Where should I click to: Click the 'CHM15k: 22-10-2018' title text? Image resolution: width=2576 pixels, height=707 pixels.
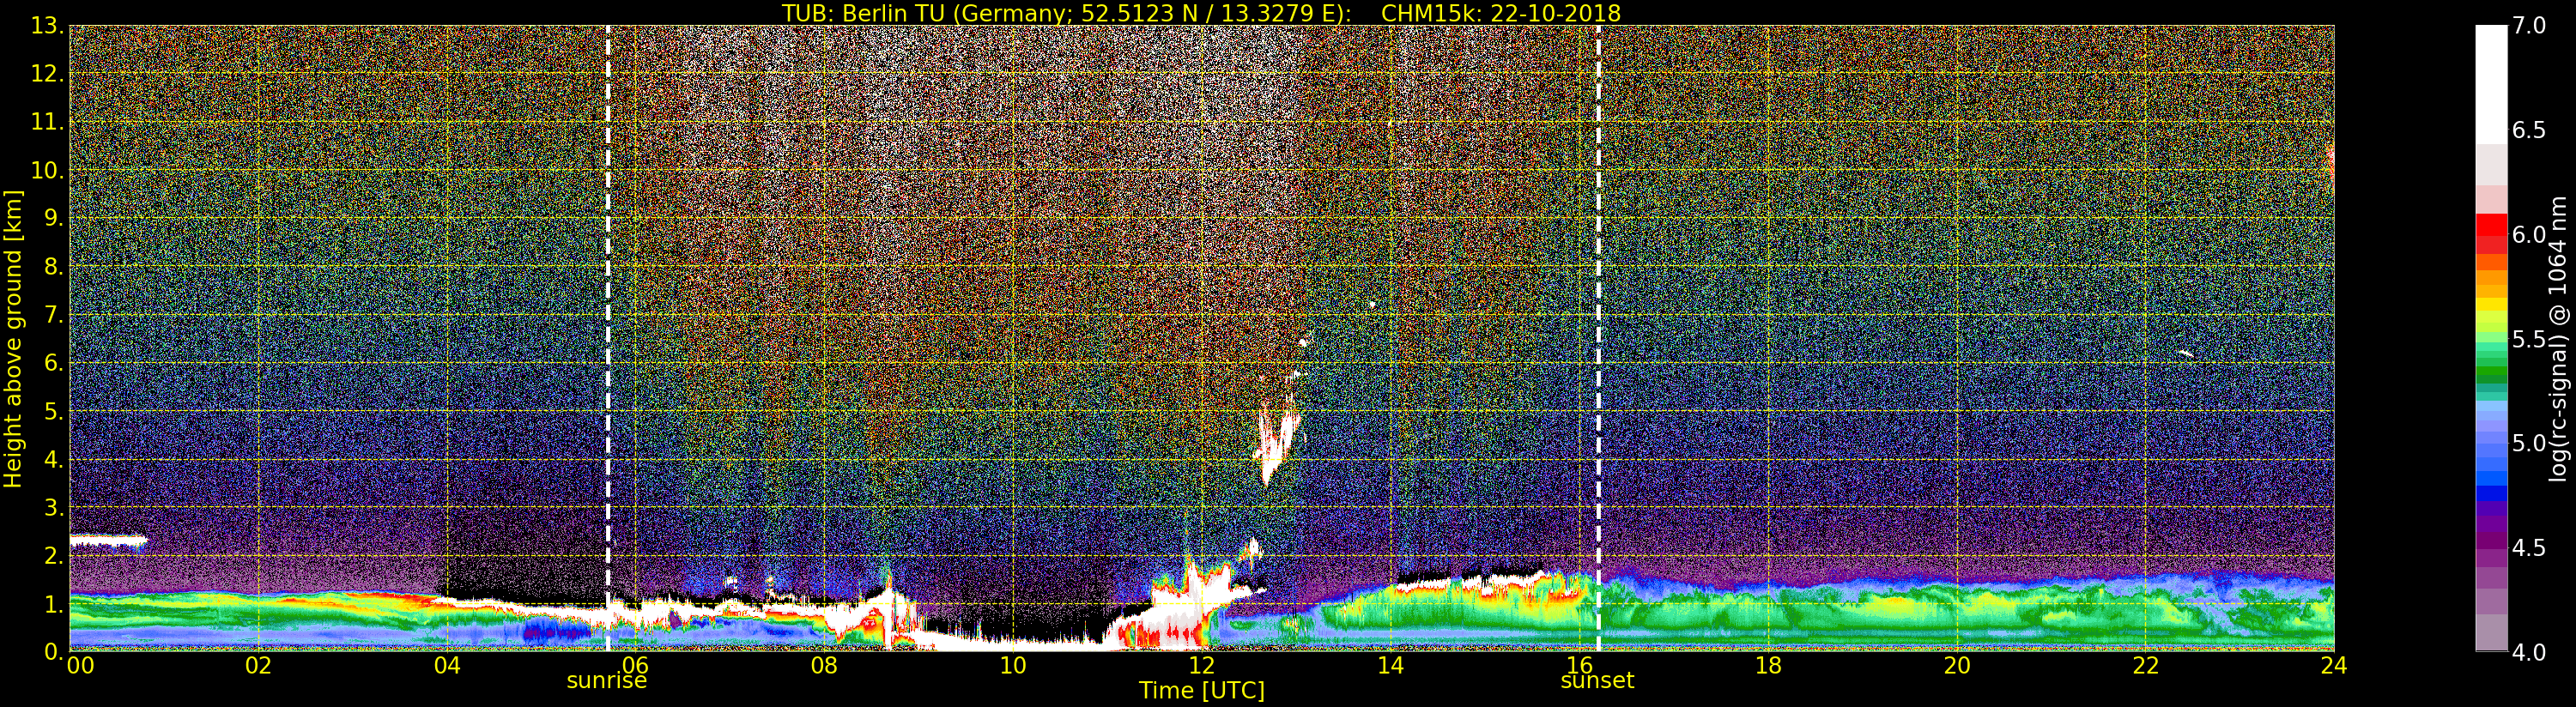1501,13
